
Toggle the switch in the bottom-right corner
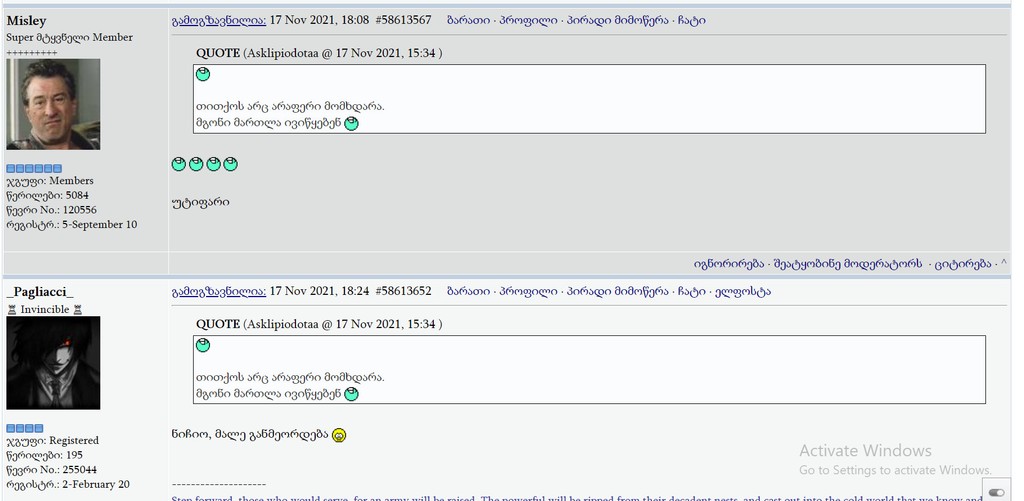coord(997,492)
